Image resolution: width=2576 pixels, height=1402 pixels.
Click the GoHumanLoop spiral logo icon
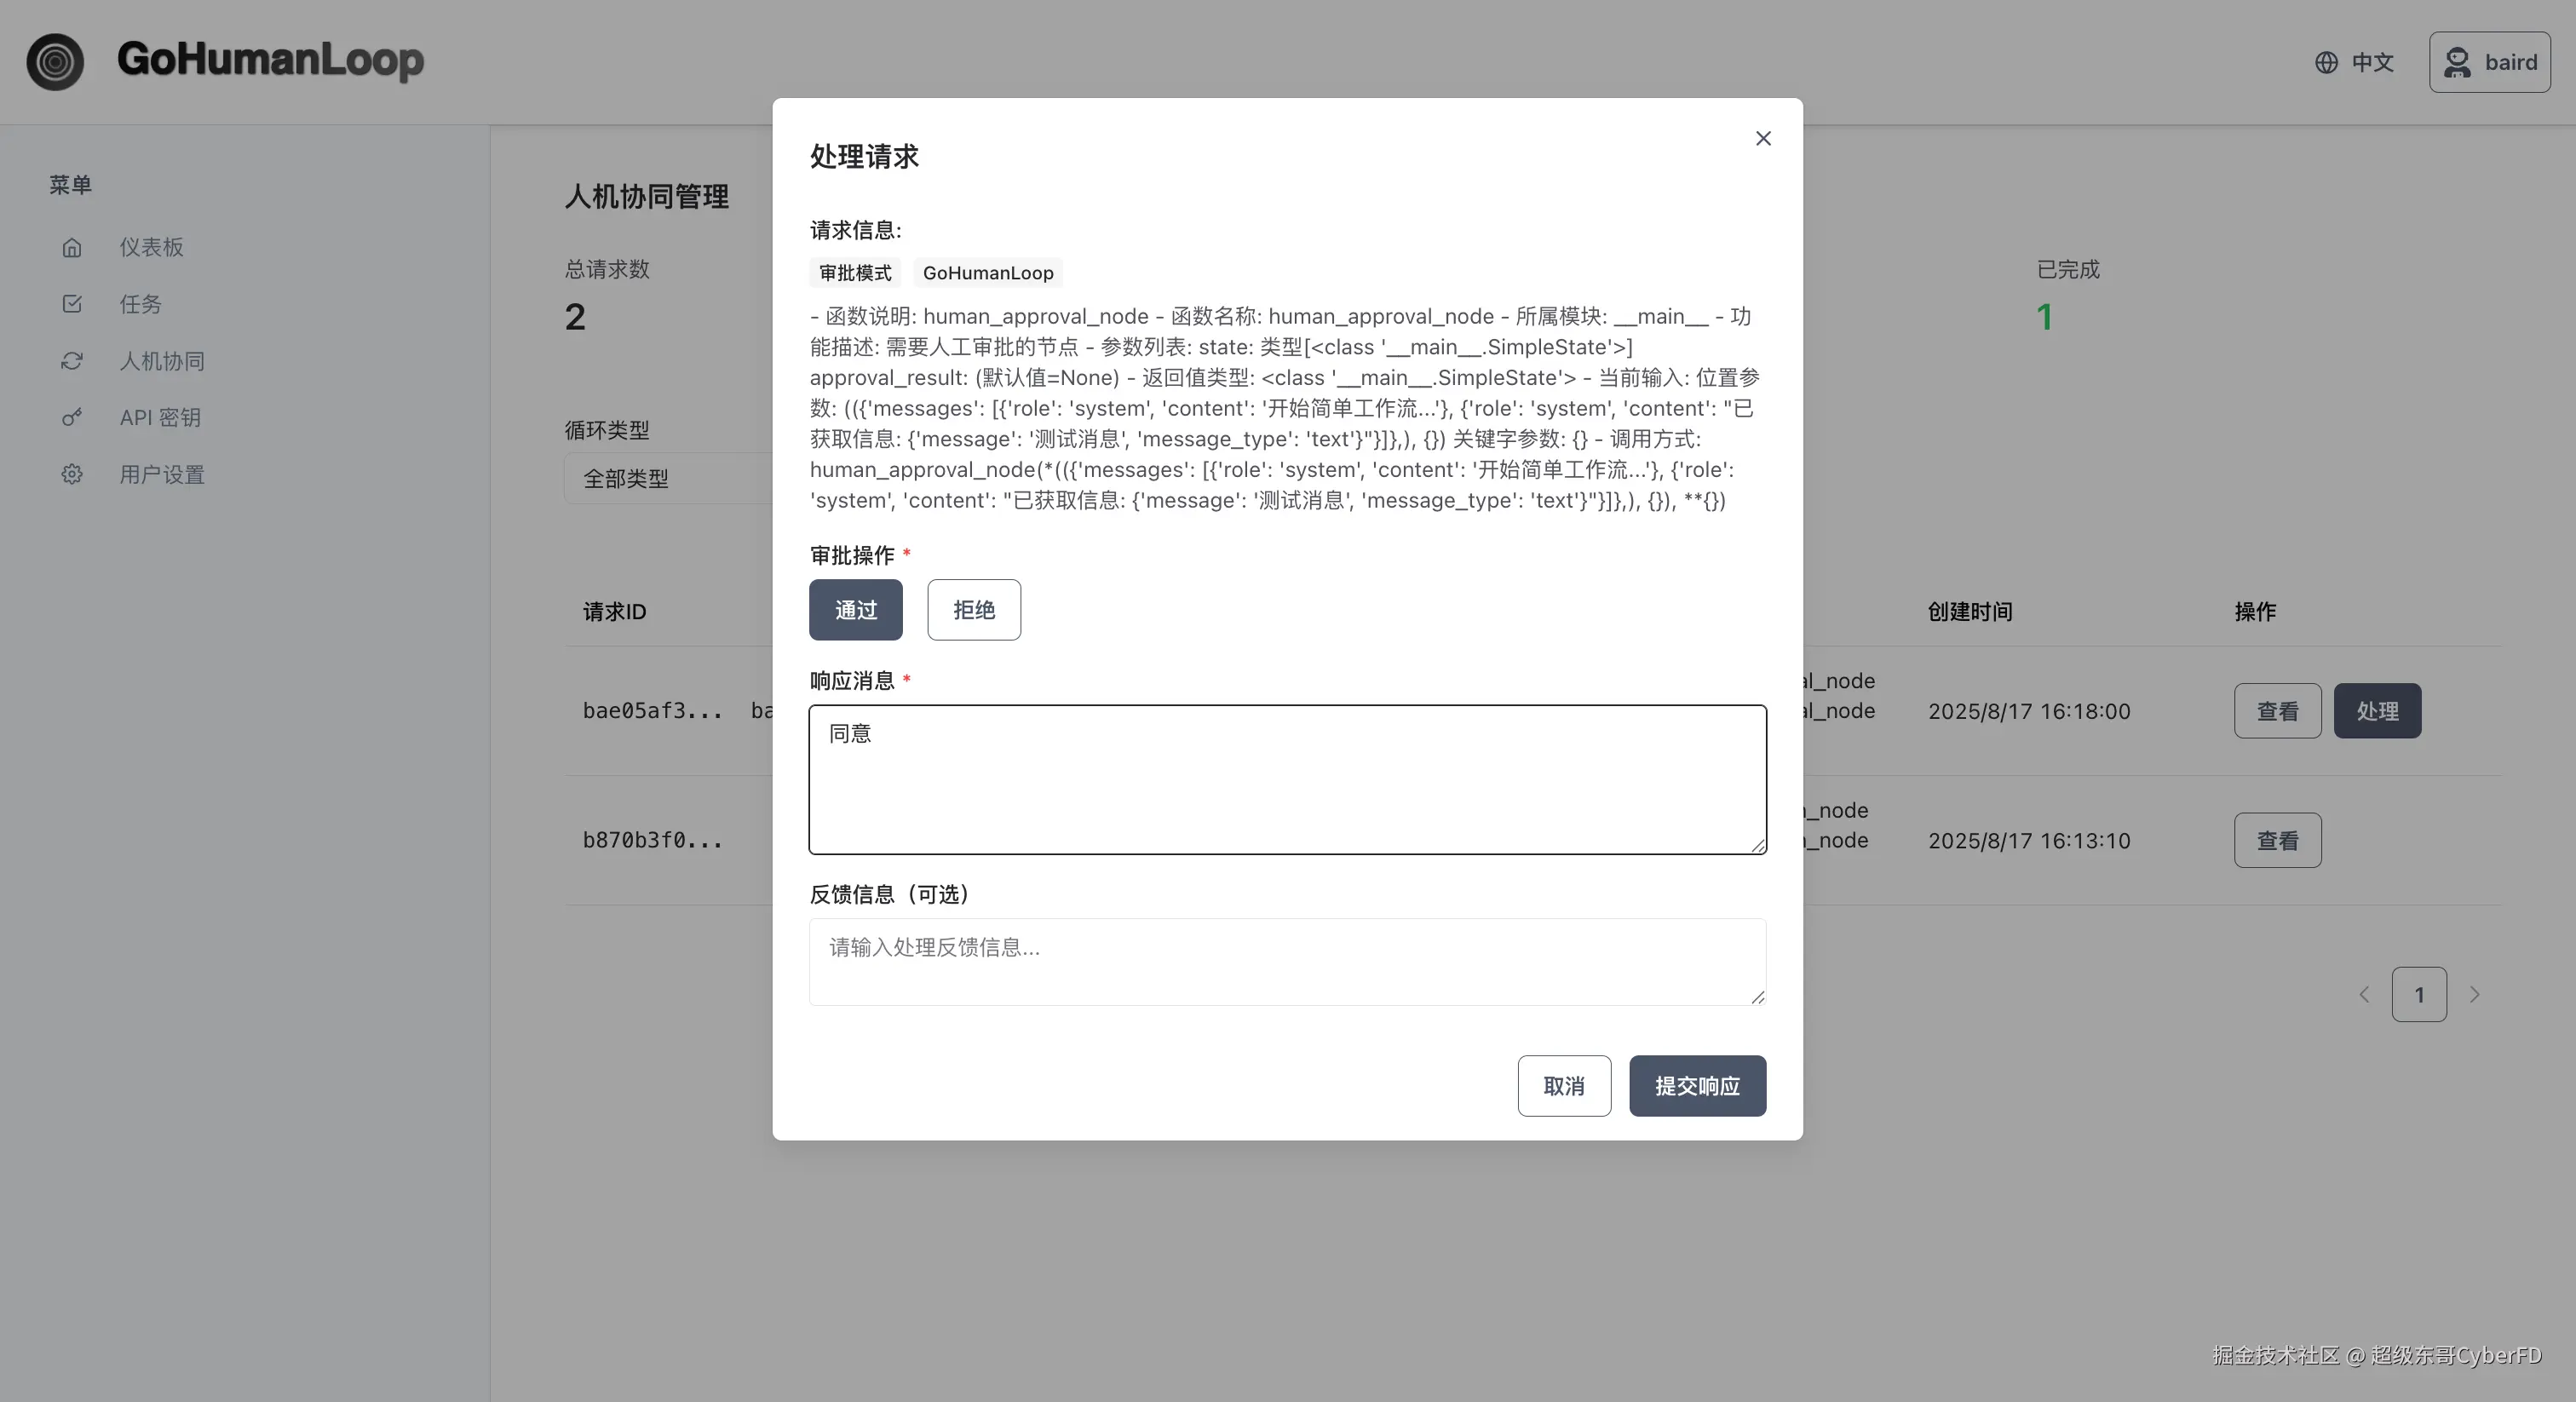[x=55, y=62]
